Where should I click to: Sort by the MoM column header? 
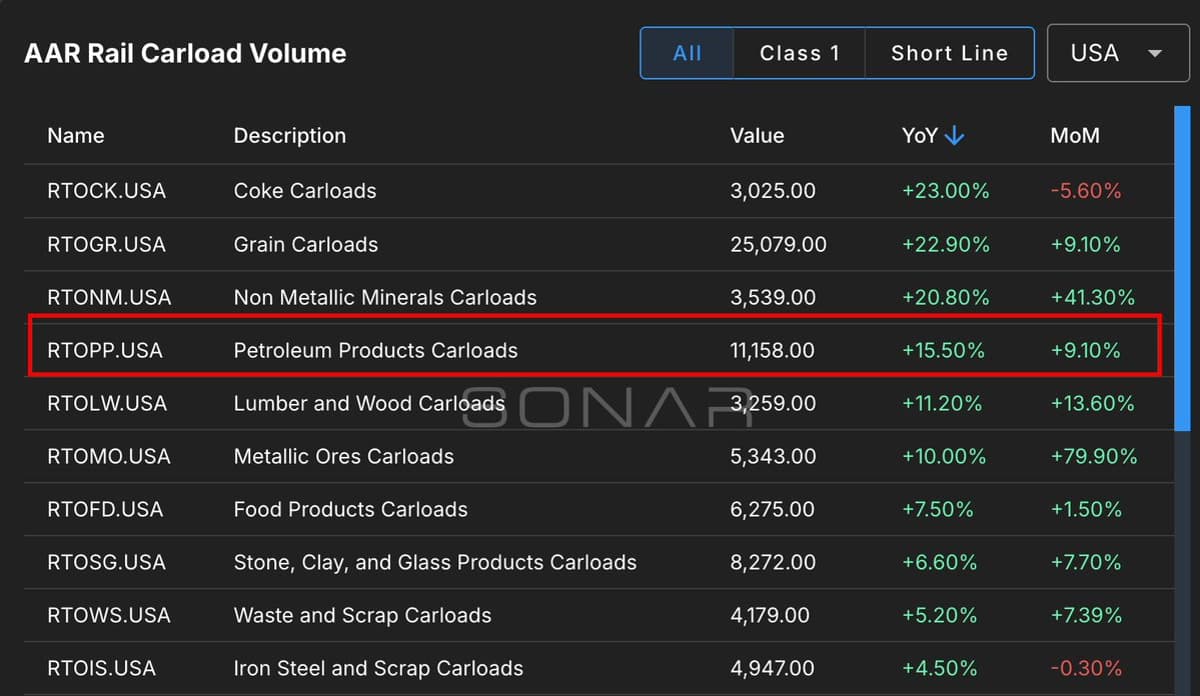click(x=1075, y=136)
